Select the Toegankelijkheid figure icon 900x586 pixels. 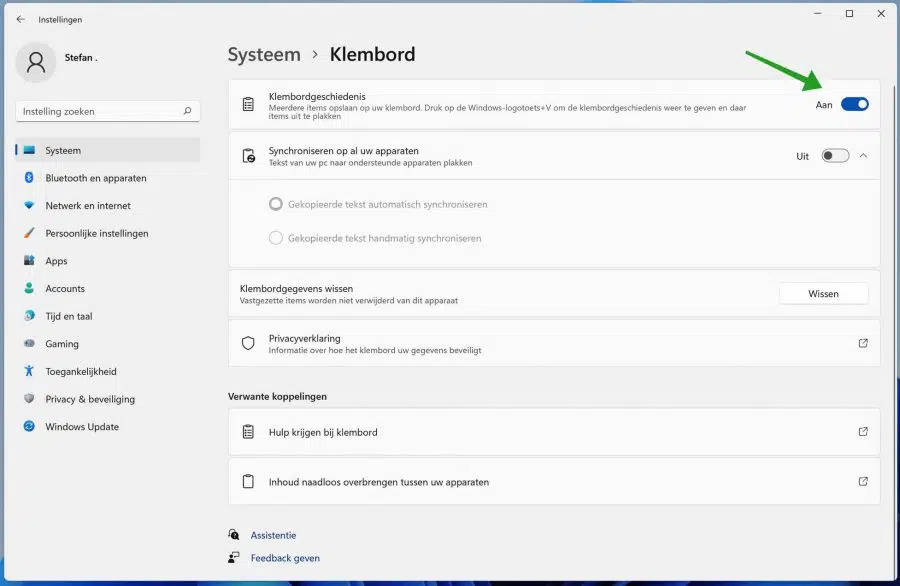coord(29,371)
